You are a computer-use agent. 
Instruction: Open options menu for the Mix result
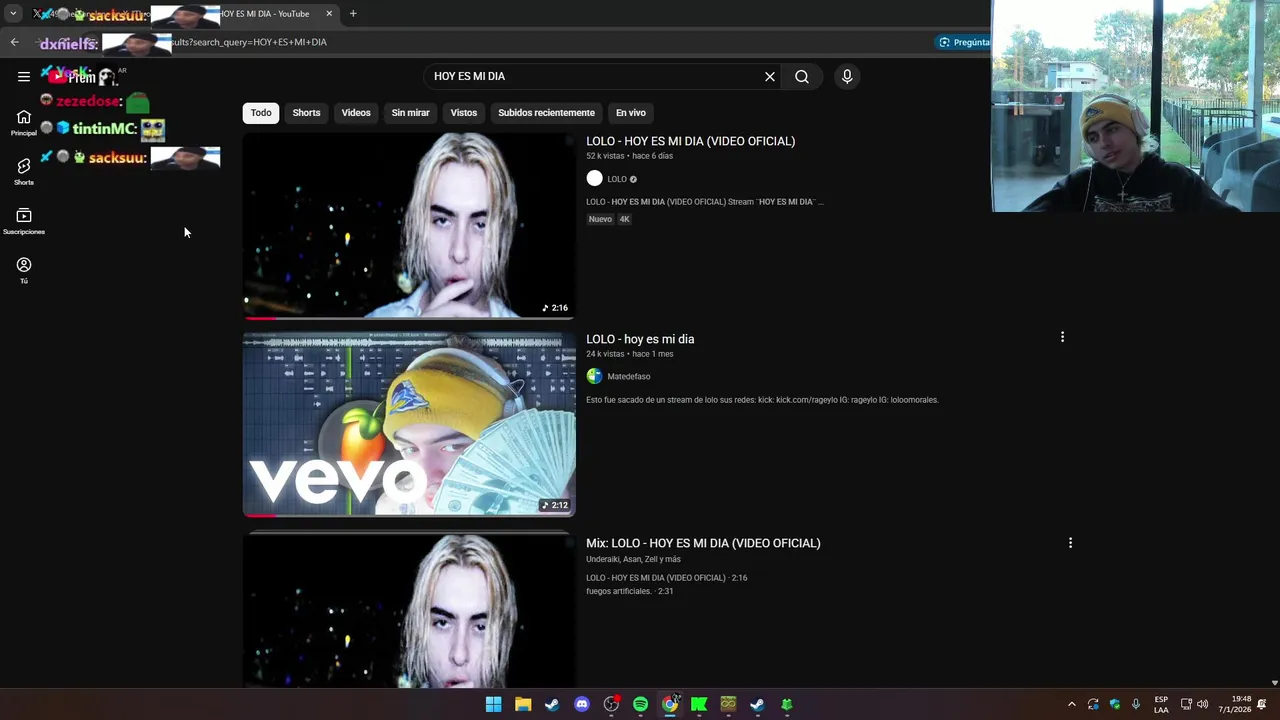1070,543
